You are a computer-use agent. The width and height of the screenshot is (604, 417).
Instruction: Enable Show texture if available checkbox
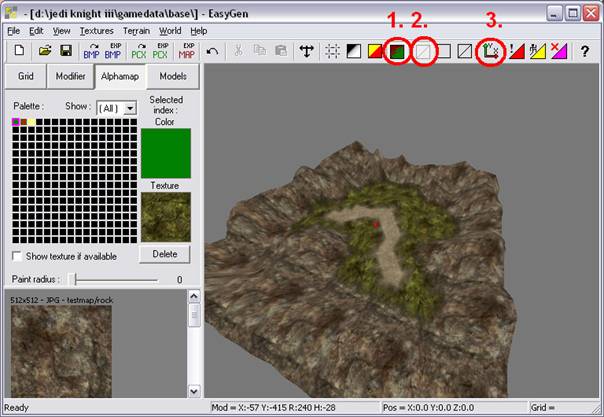(17, 256)
